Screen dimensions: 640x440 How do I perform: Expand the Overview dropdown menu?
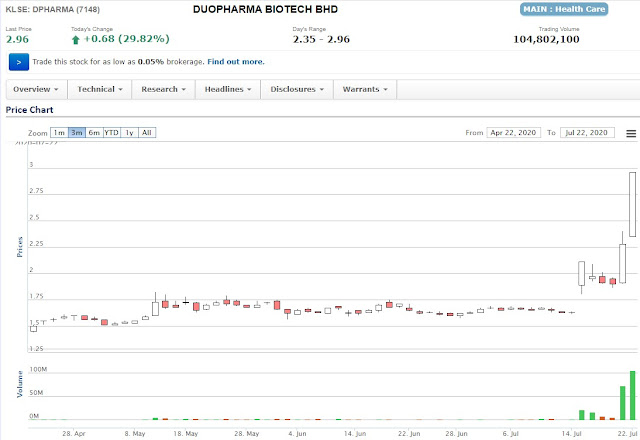(36, 89)
